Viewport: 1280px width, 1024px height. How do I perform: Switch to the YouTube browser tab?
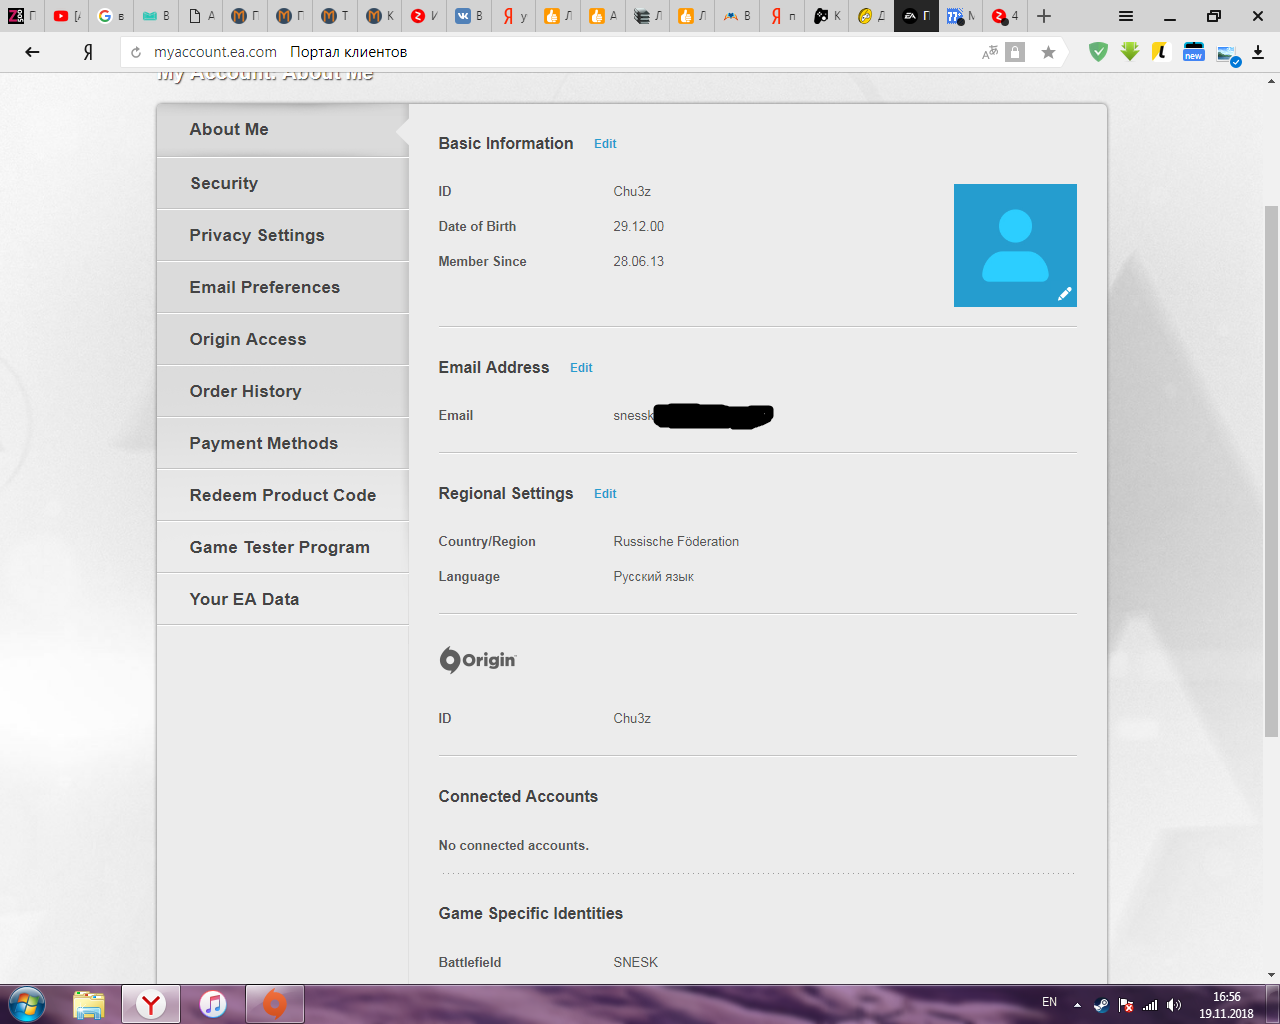pos(67,16)
